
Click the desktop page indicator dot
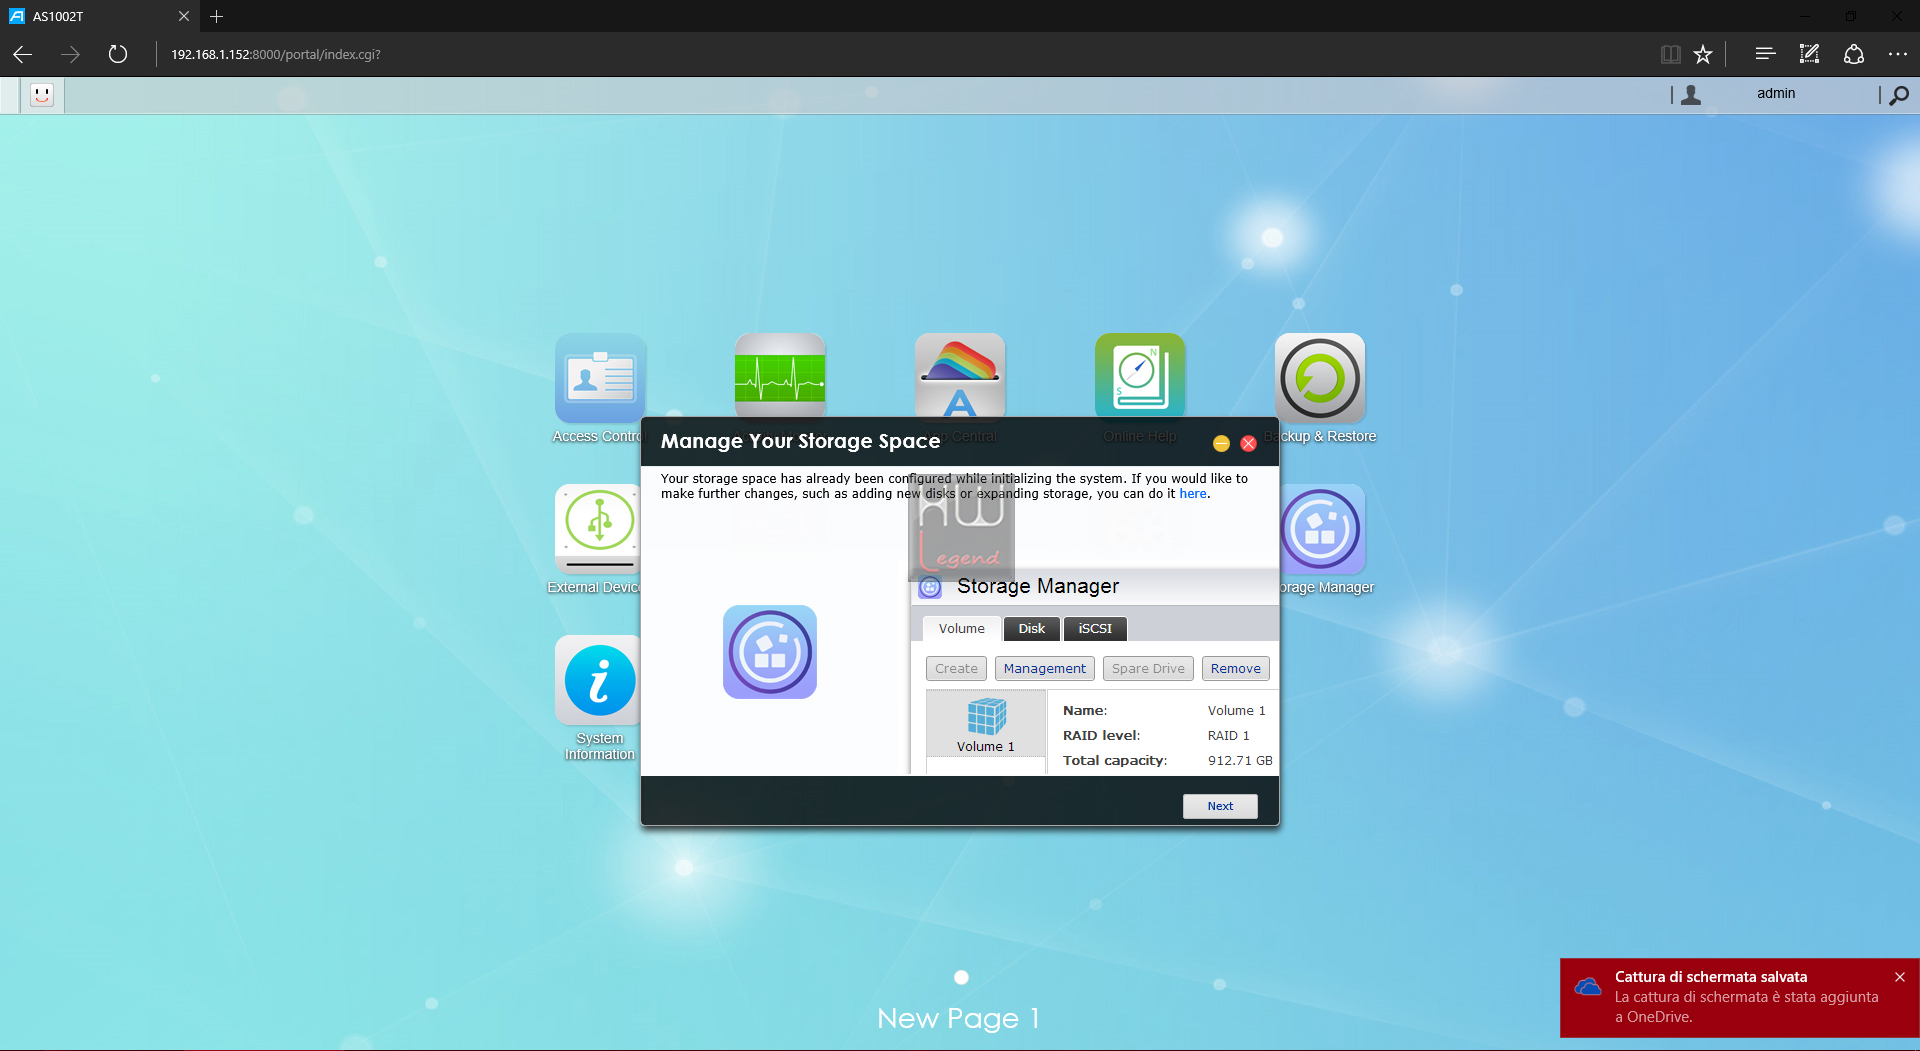(961, 977)
